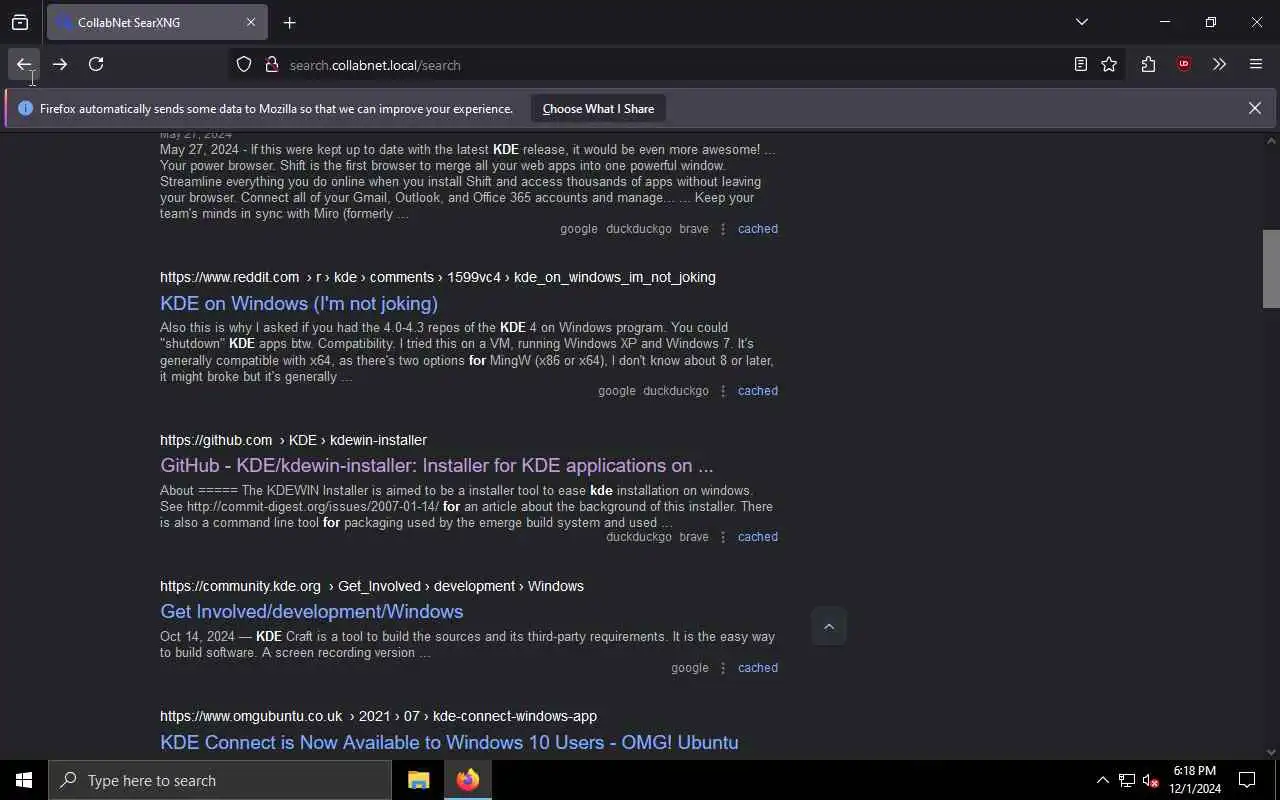This screenshot has width=1280, height=800.
Task: Open options dots for Get Involved result
Action: (723, 668)
